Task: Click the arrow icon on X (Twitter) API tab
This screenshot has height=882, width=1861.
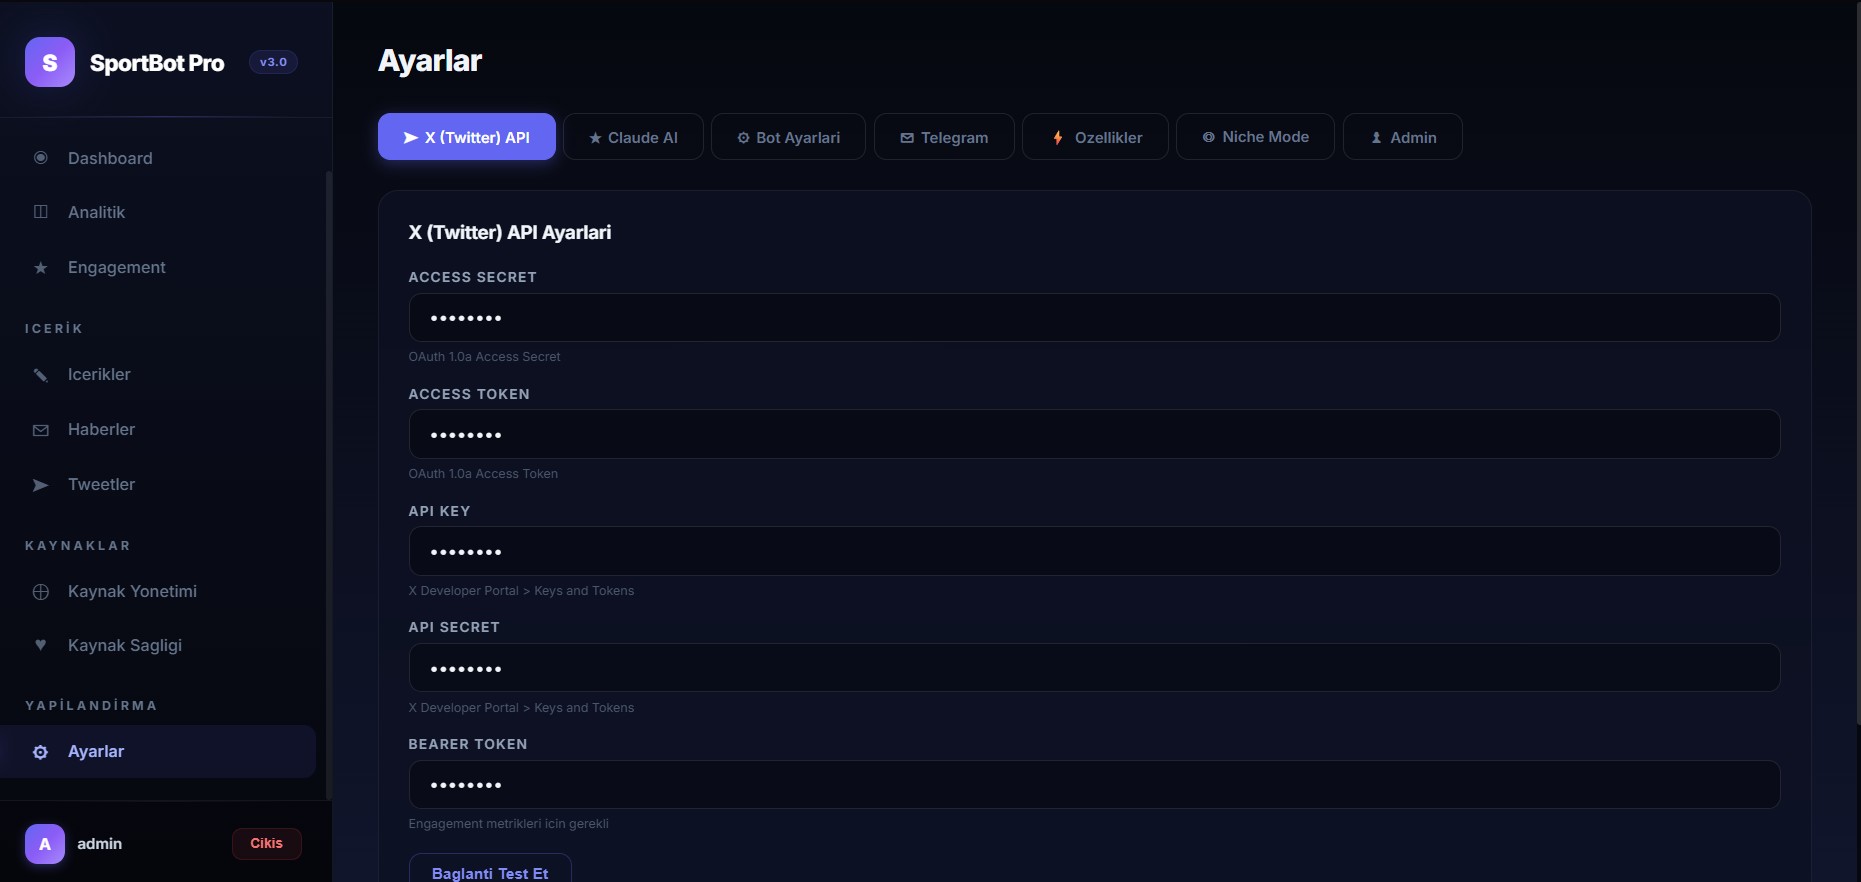Action: click(410, 138)
